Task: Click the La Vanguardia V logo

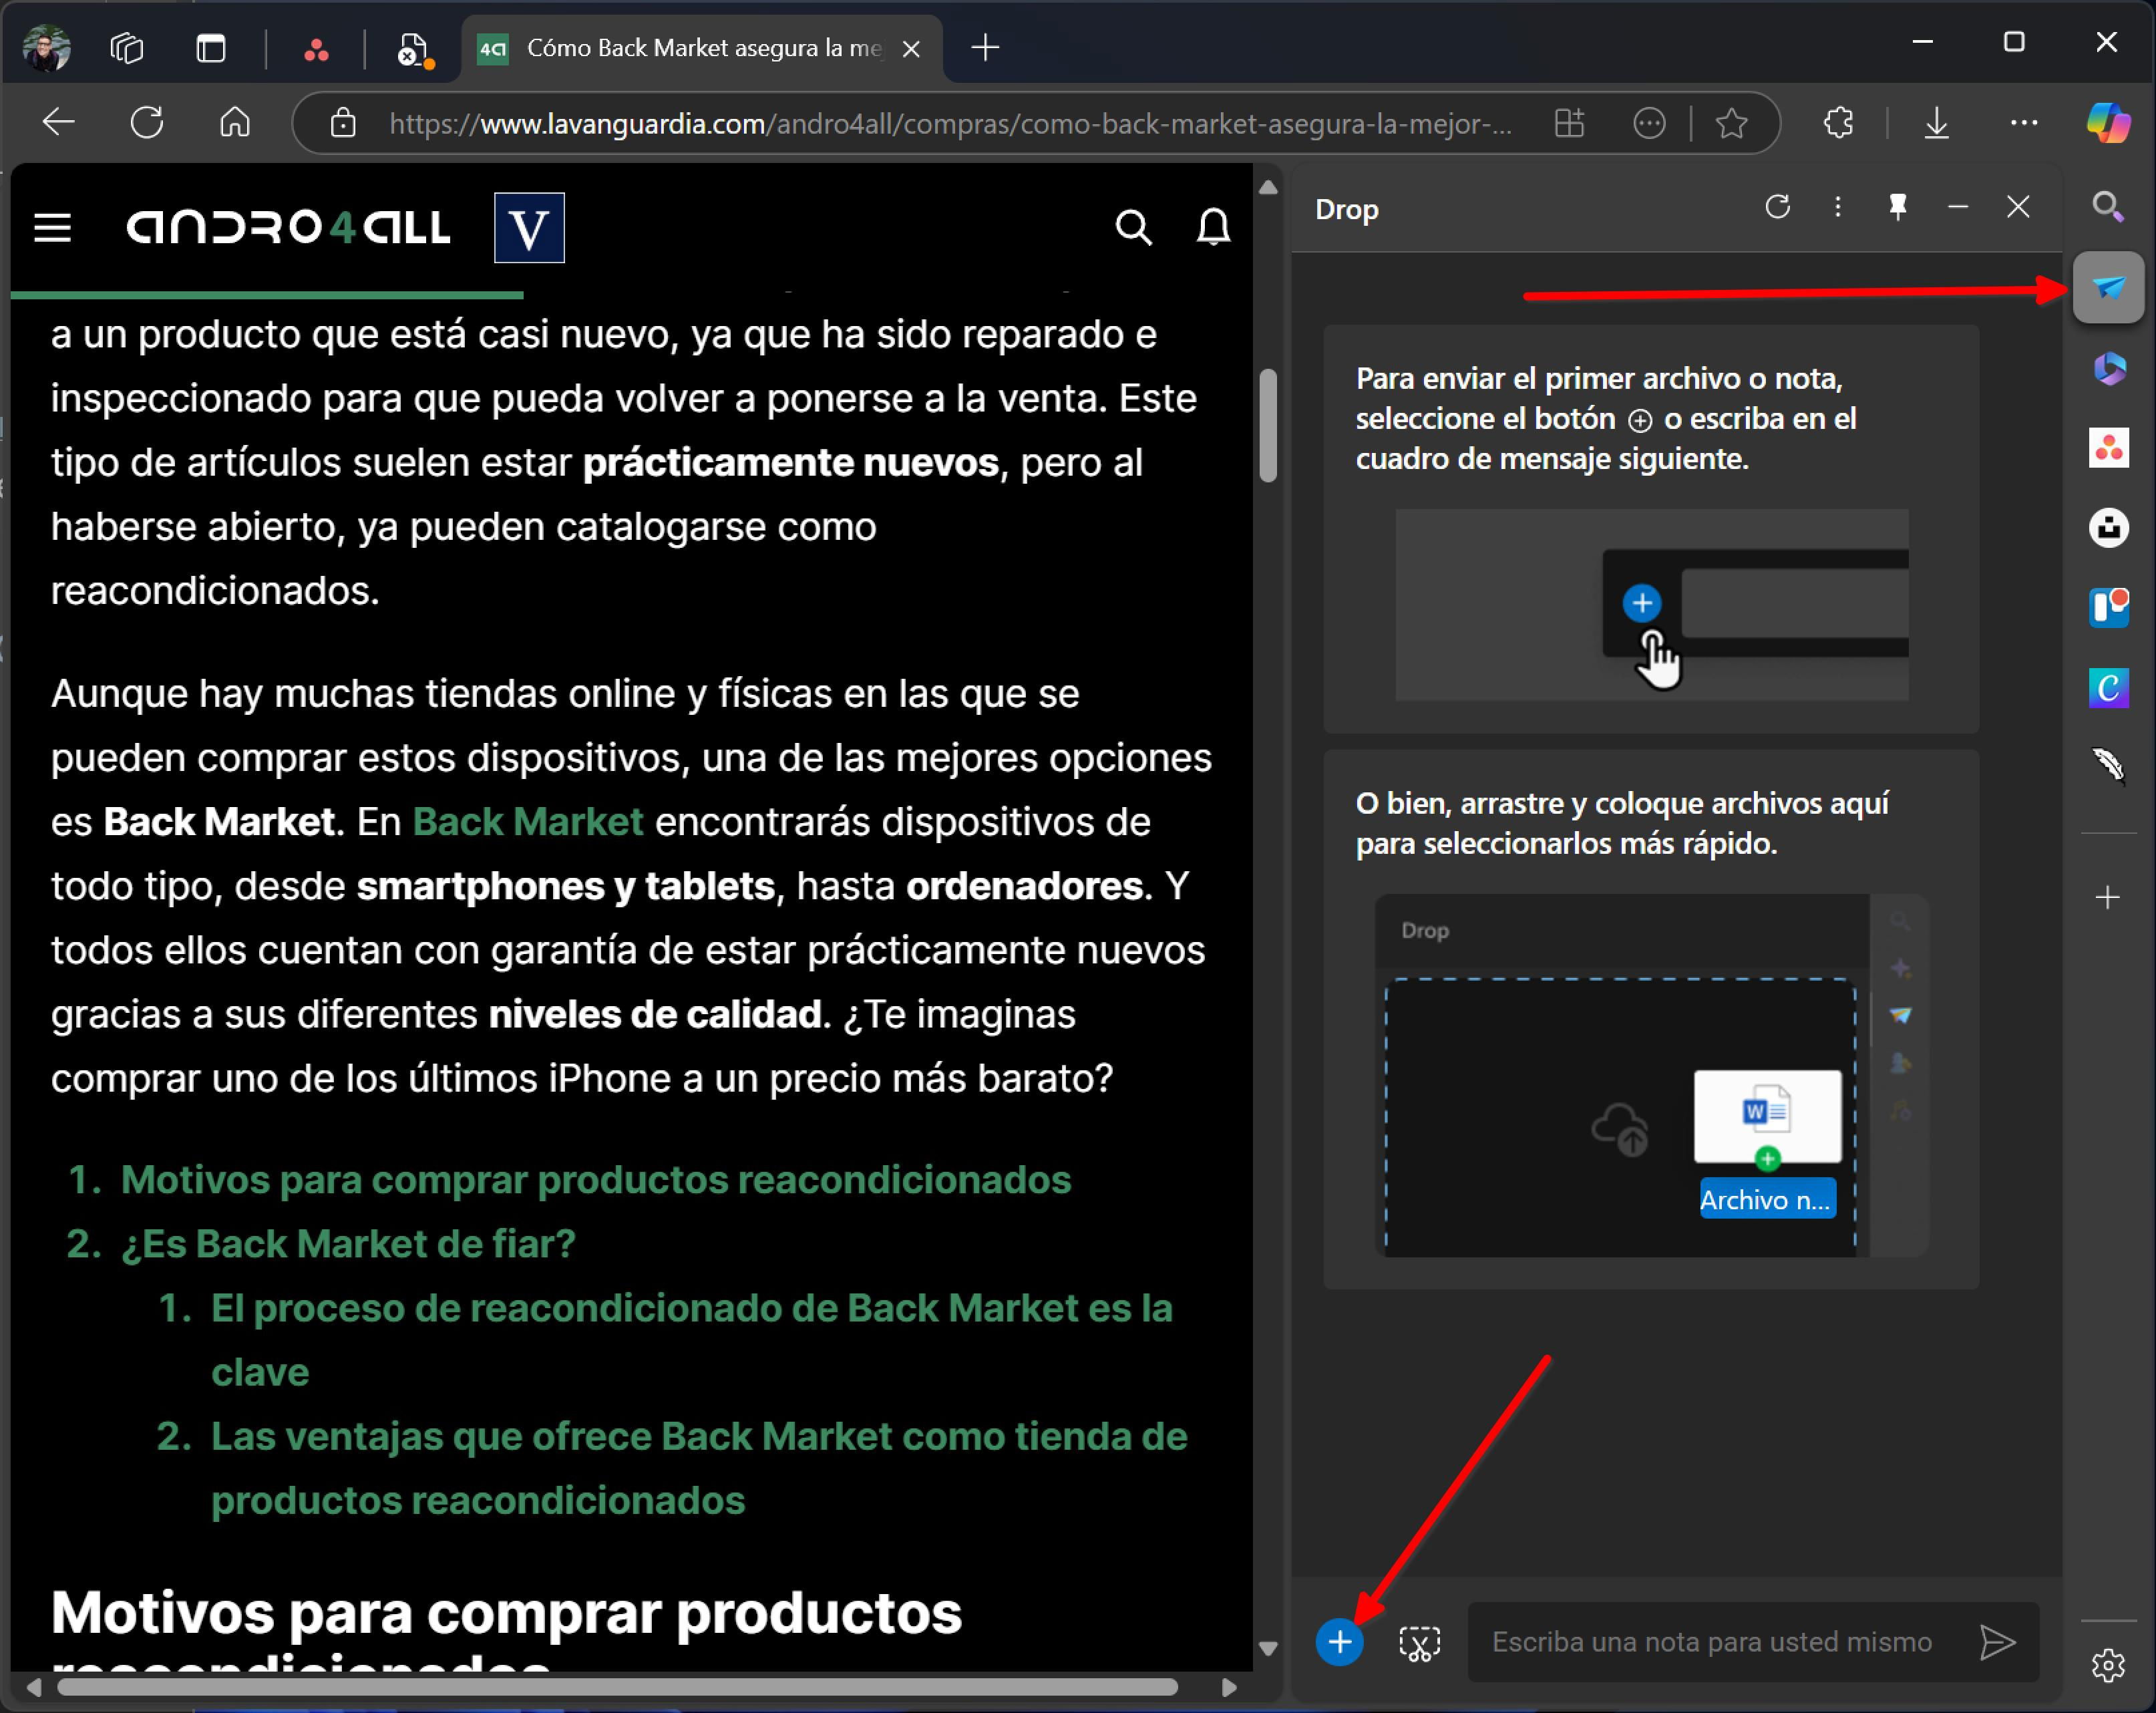Action: [529, 228]
